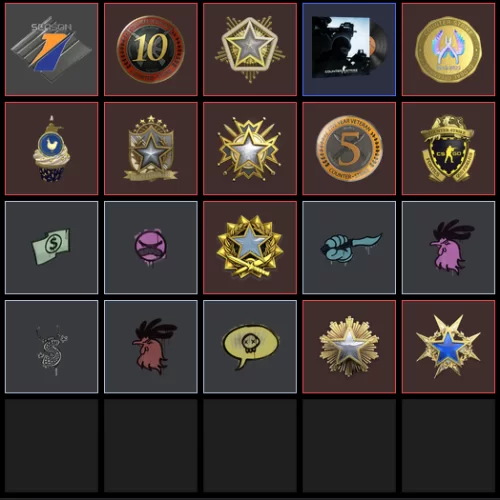Select the pentagon star service medal
The image size is (500, 500).
(x=250, y=49)
